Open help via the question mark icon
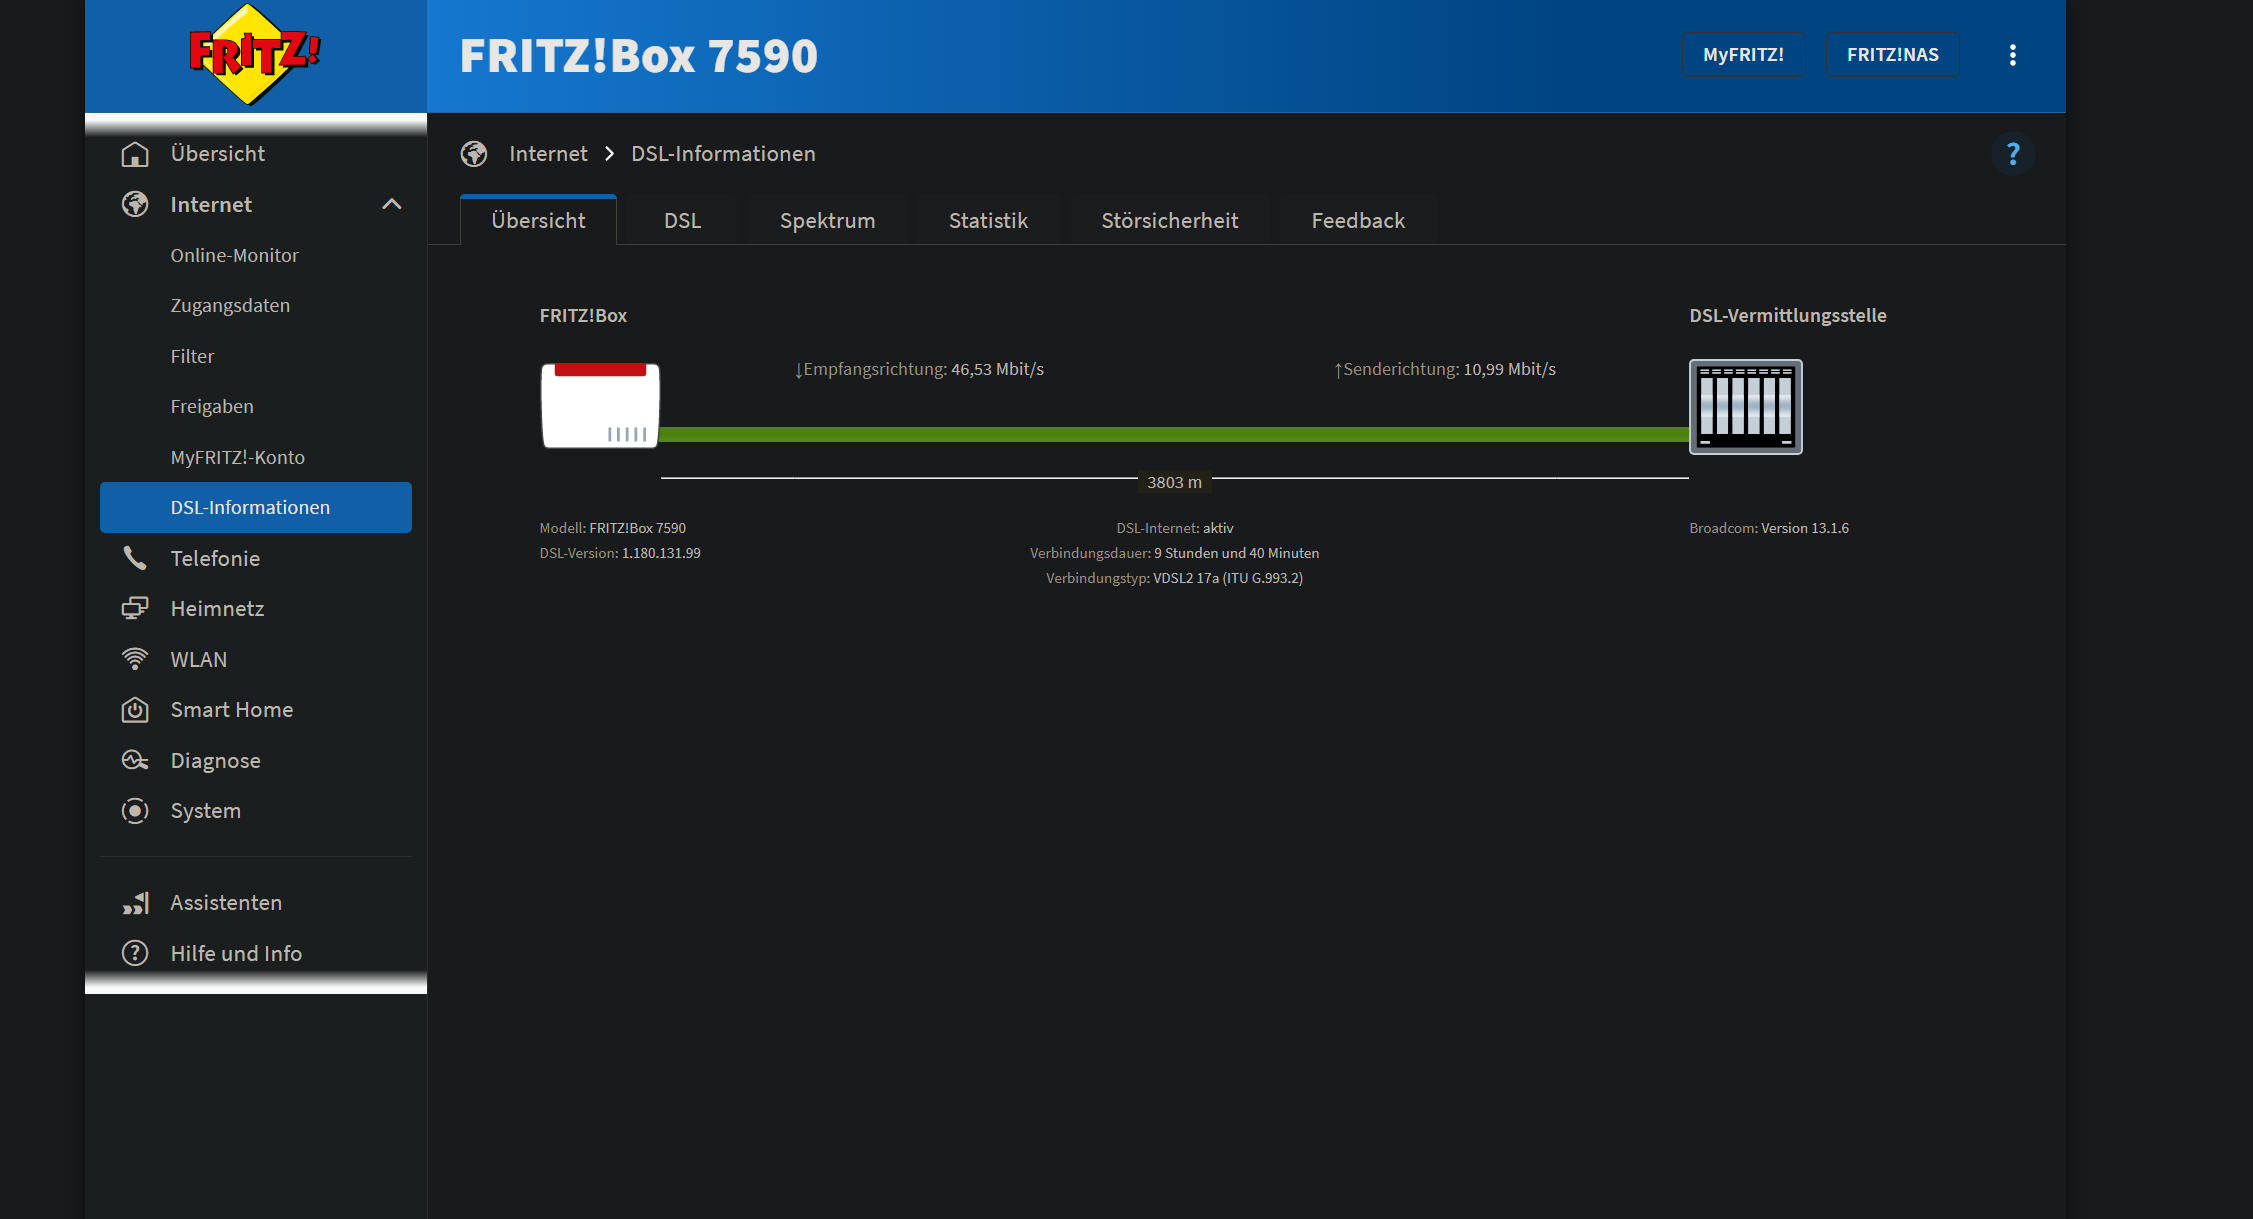This screenshot has height=1219, width=2253. 2013,154
